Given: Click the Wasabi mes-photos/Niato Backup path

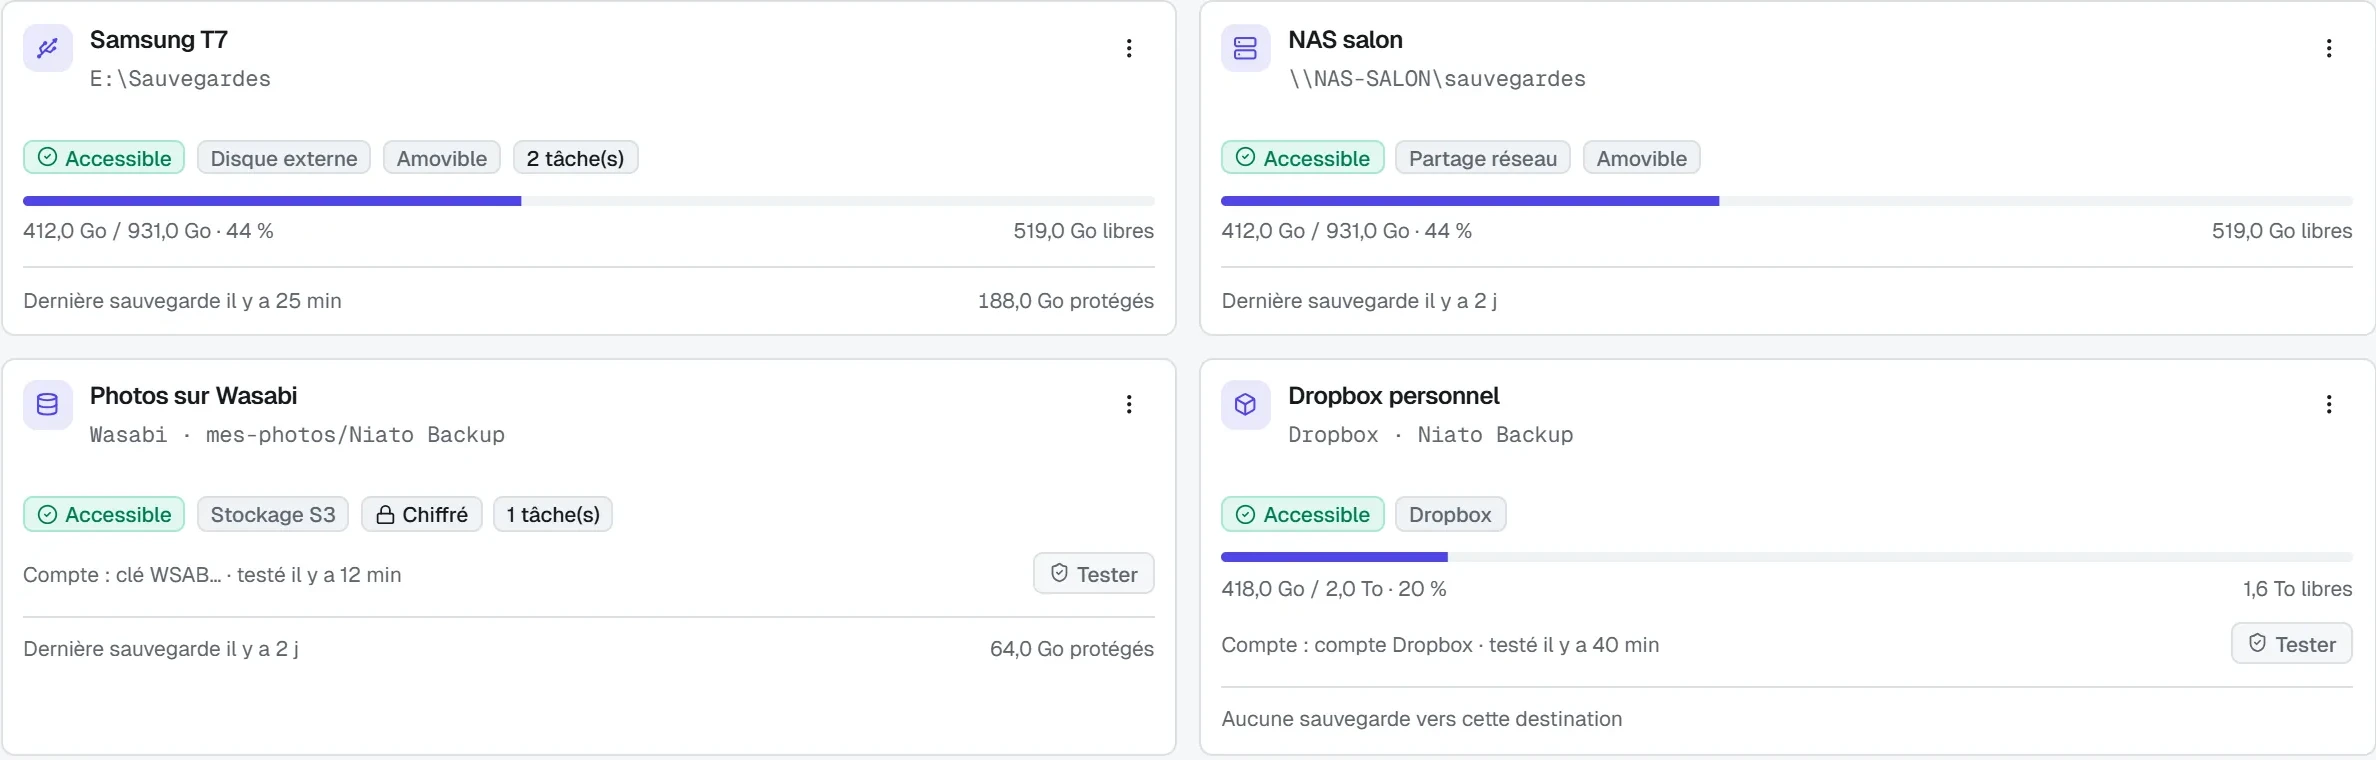Looking at the screenshot, I should 297,435.
